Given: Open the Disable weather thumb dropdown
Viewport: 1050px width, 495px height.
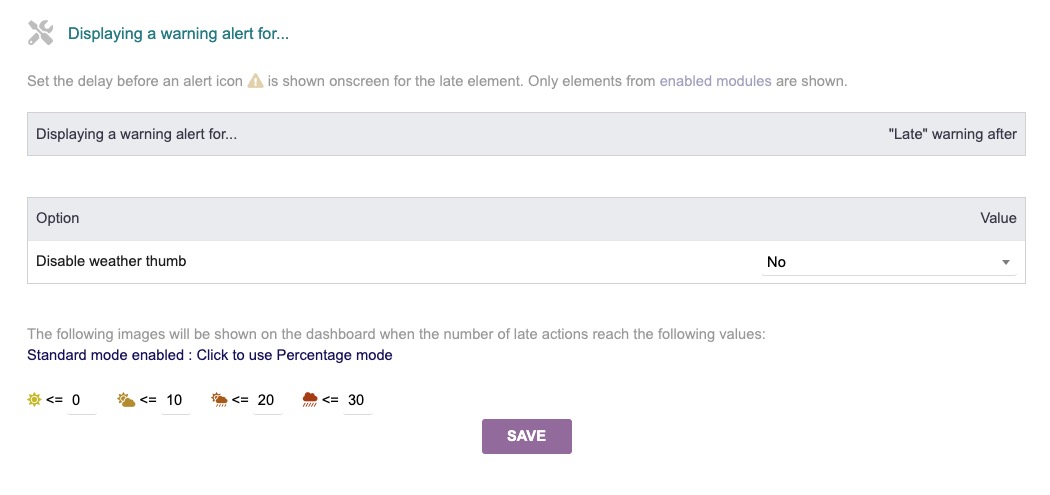Looking at the screenshot, I should [888, 262].
